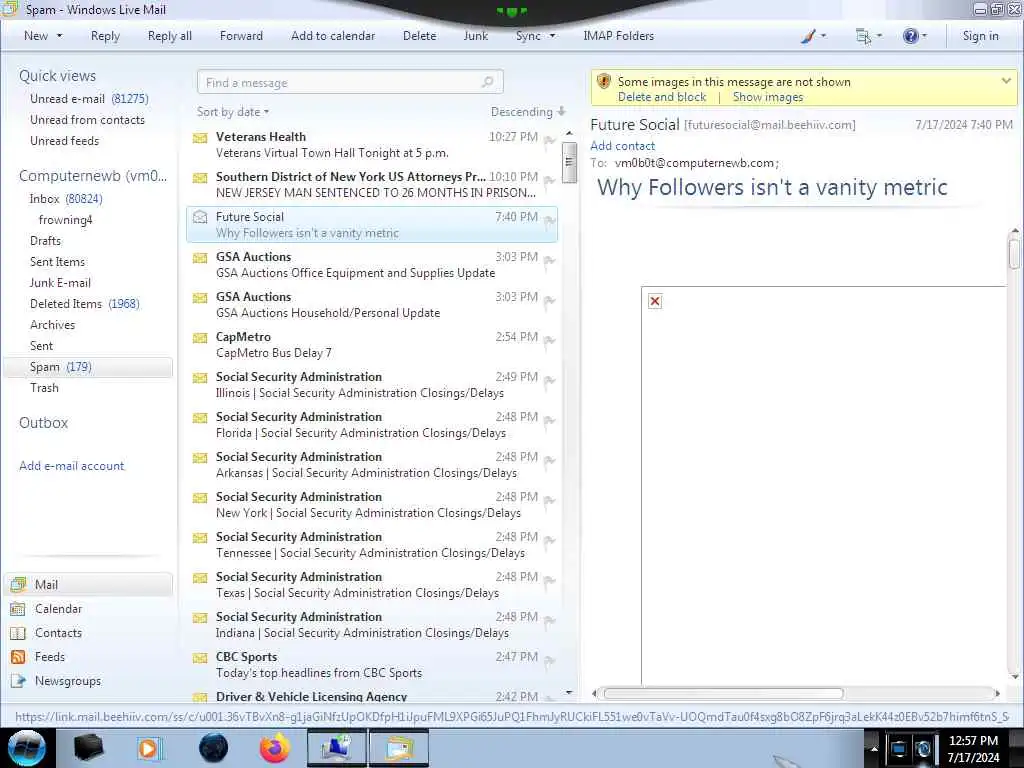This screenshot has height=768, width=1024.
Task: Select Unread e-mail quick view
Action: 89,99
